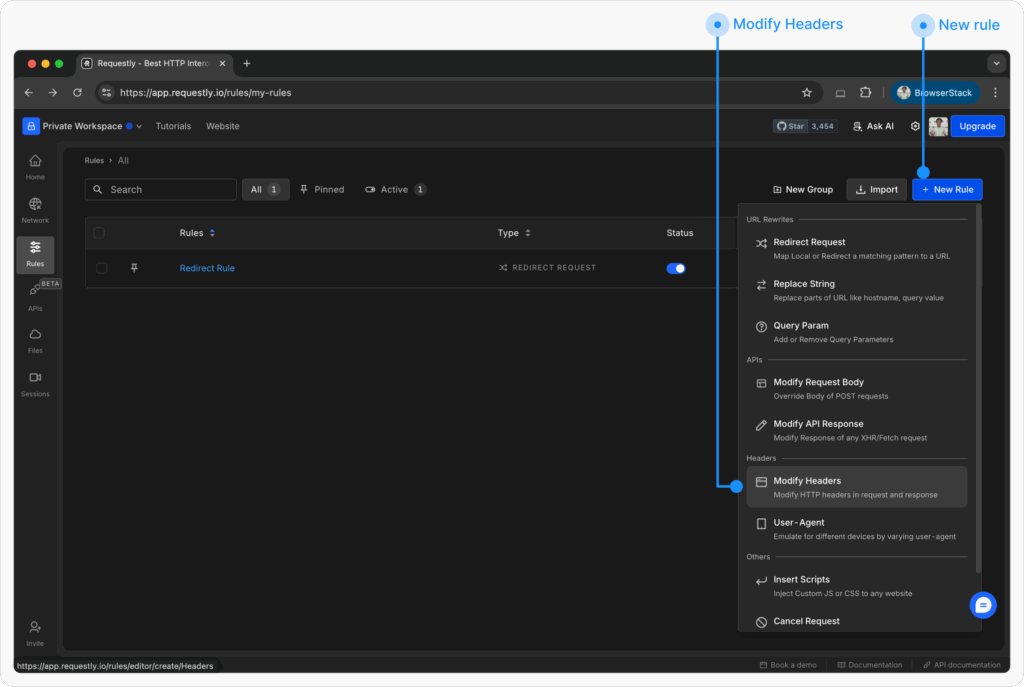The width and height of the screenshot is (1024, 687).
Task: Choose Replace String rule type
Action: pos(857,290)
